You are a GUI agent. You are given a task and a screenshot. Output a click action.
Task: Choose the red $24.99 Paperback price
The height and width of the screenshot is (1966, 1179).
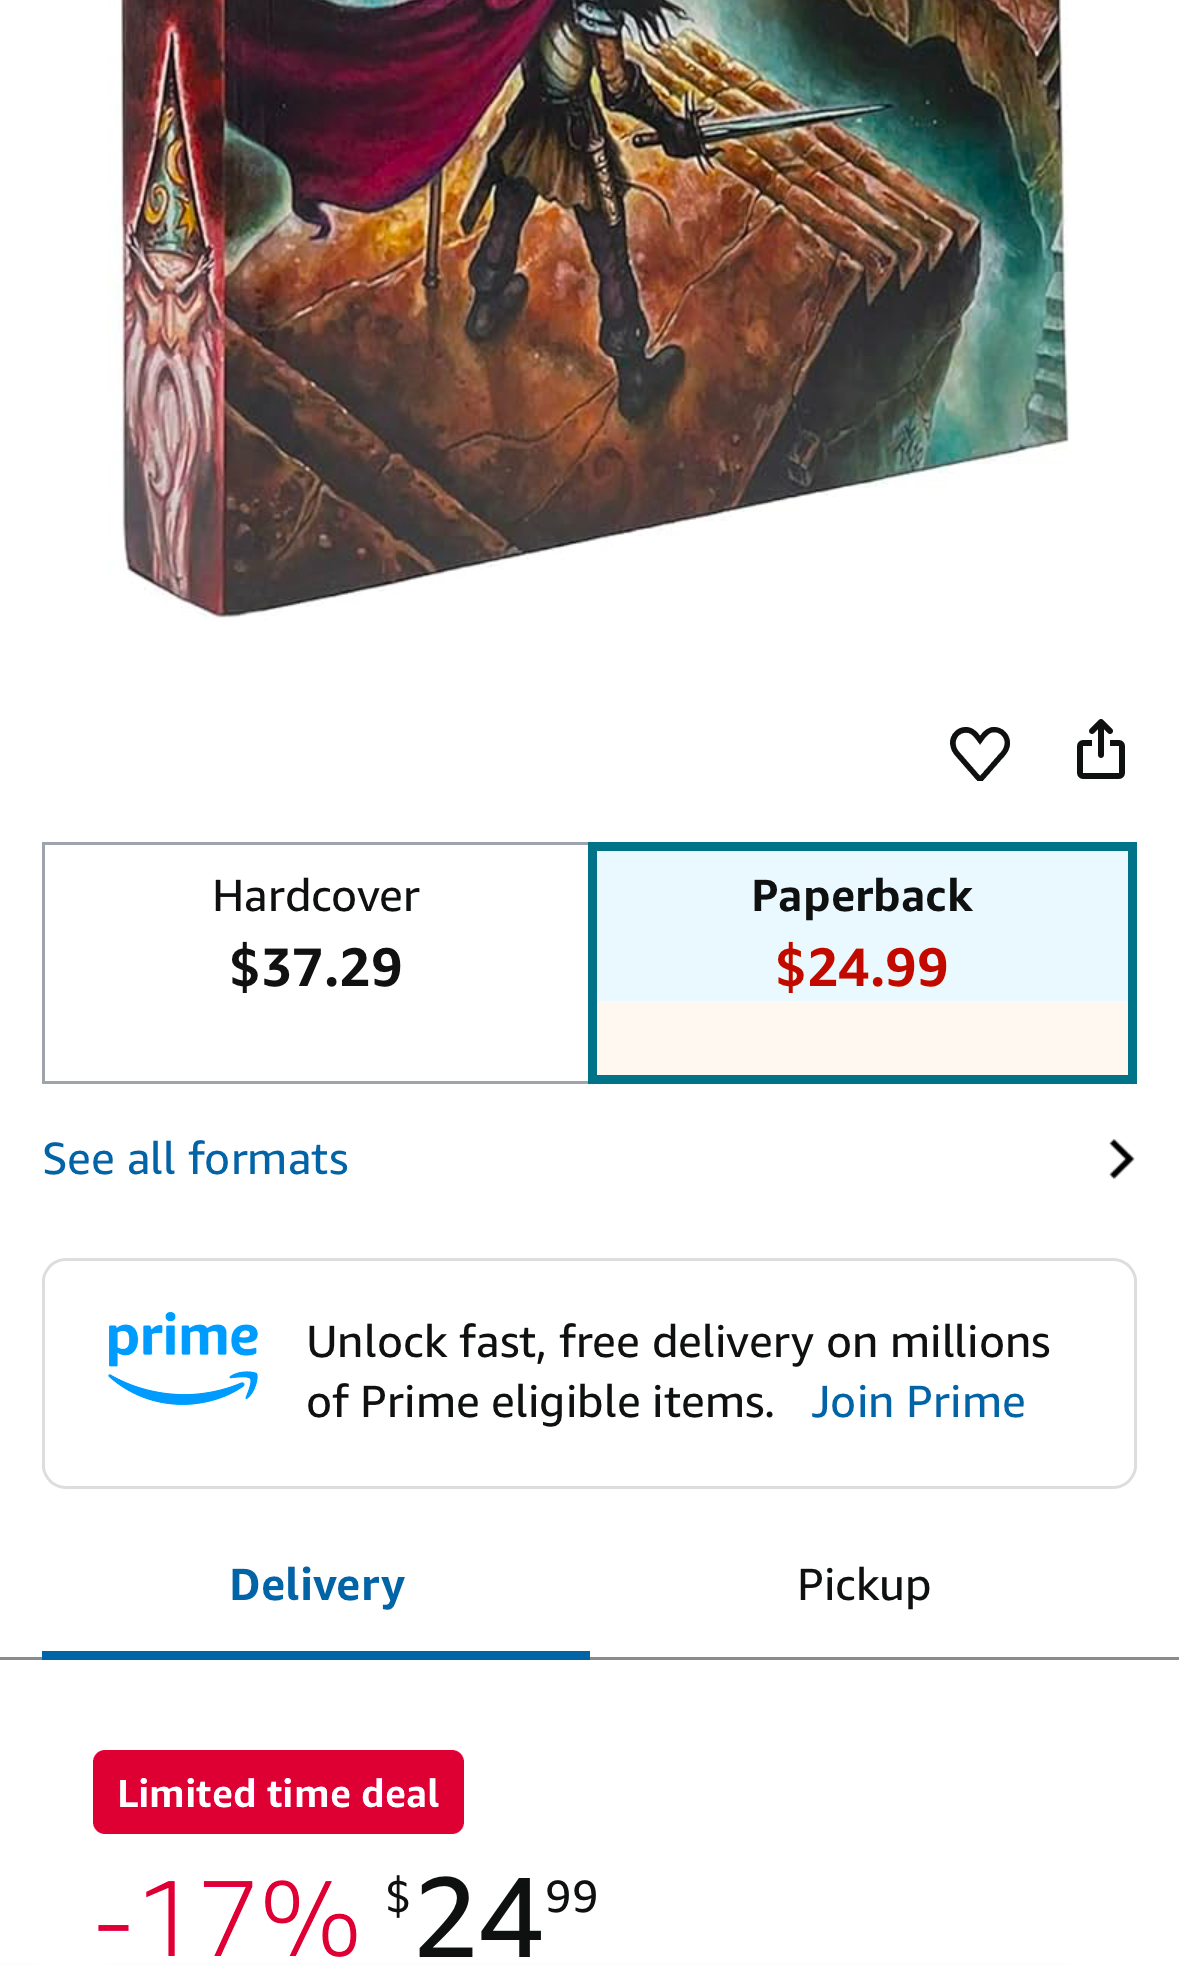click(862, 967)
